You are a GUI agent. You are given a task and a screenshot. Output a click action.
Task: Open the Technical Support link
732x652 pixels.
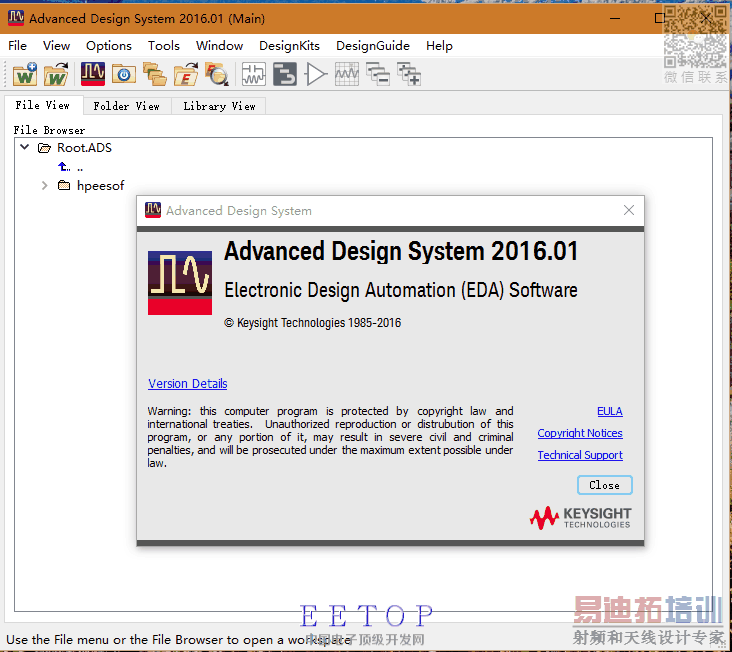pyautogui.click(x=580, y=455)
